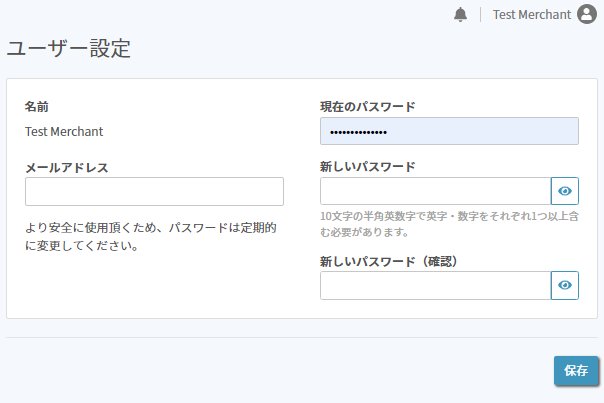Focus the メールアドレス input field

[154, 191]
